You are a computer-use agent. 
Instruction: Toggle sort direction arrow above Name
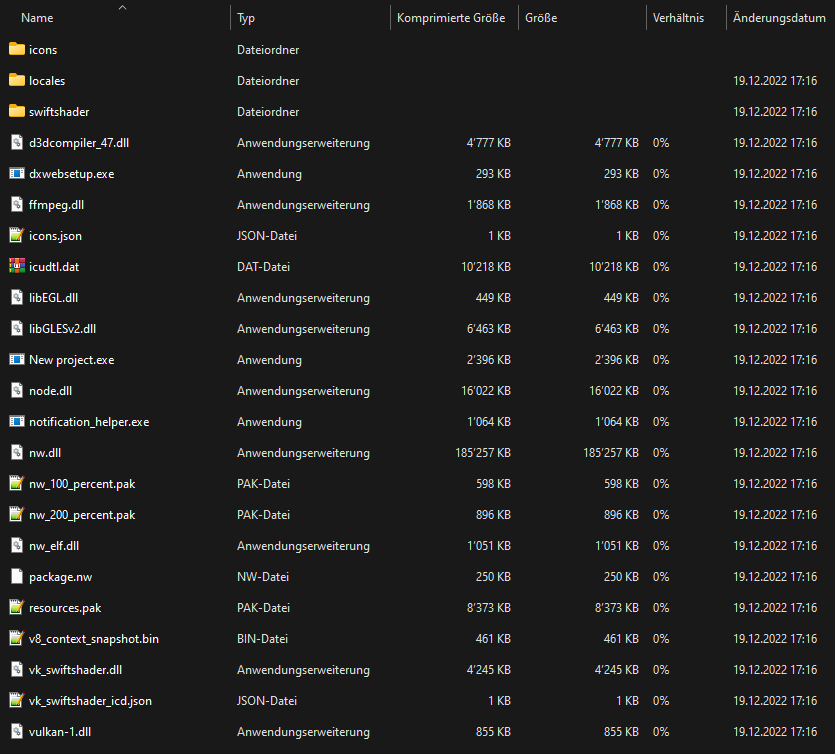[122, 7]
